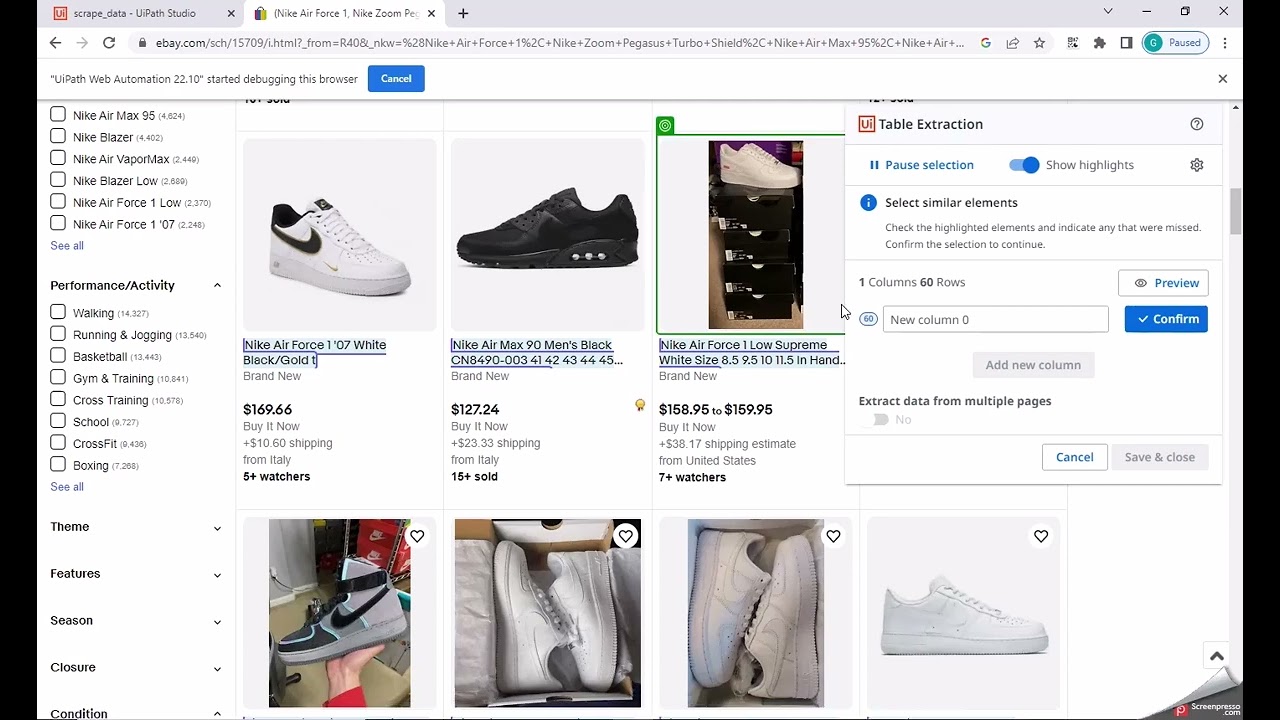The height and width of the screenshot is (720, 1280).
Task: Click Confirm in Table Extraction
Action: pyautogui.click(x=1166, y=319)
